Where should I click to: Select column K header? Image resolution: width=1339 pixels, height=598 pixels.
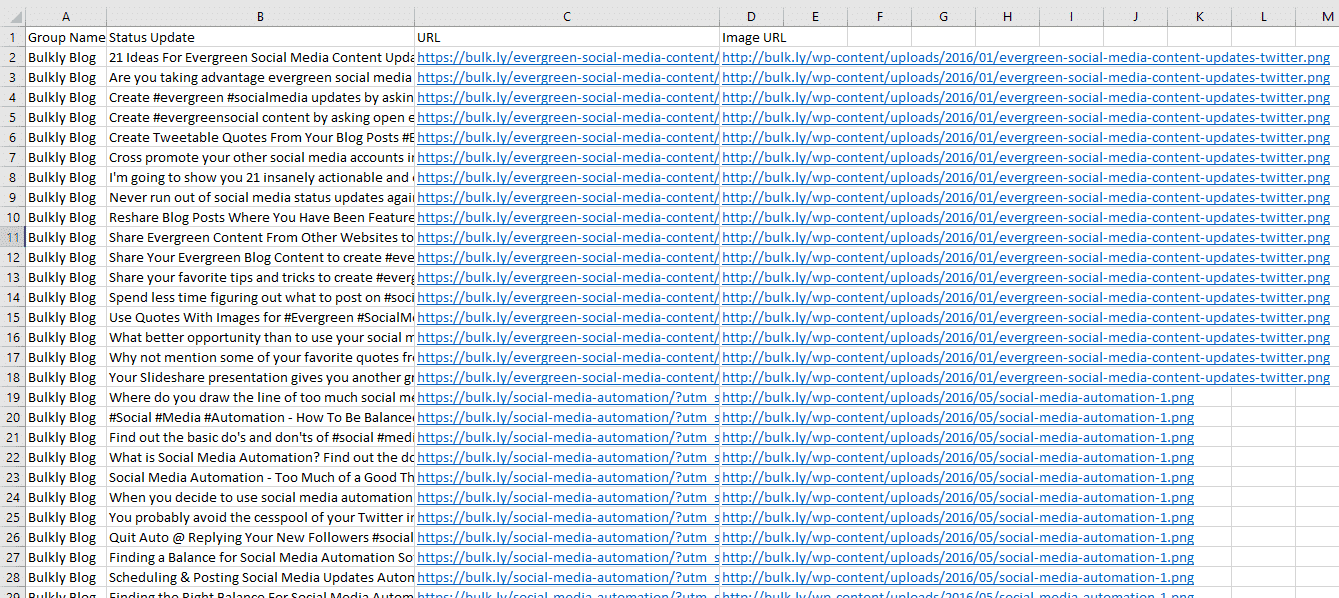pyautogui.click(x=1199, y=16)
